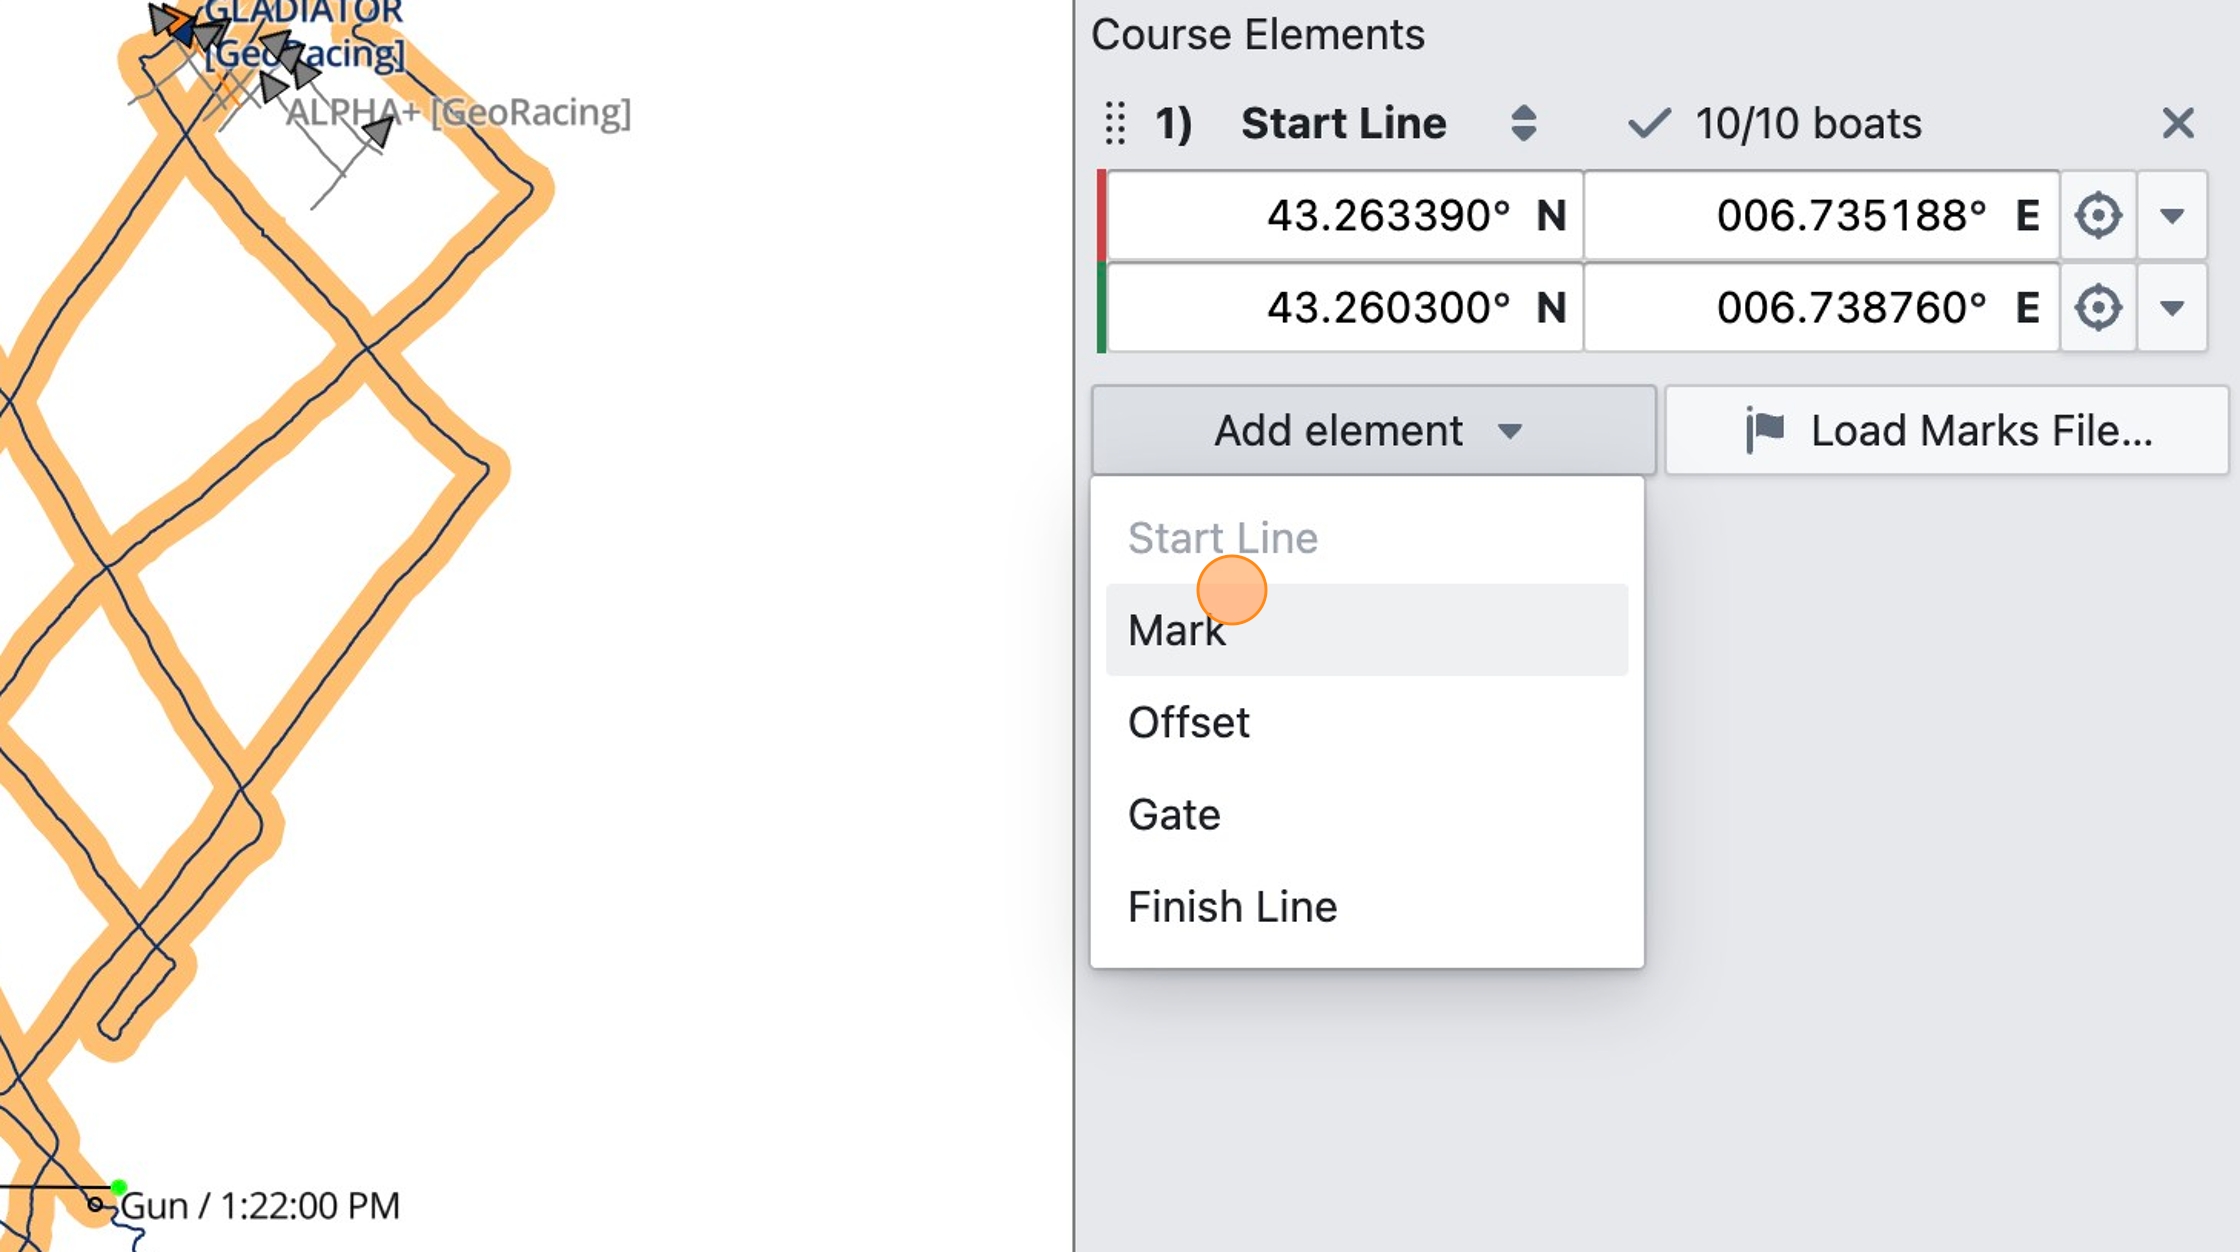Click the ALPHA+ GeoRacing boat label

point(458,112)
